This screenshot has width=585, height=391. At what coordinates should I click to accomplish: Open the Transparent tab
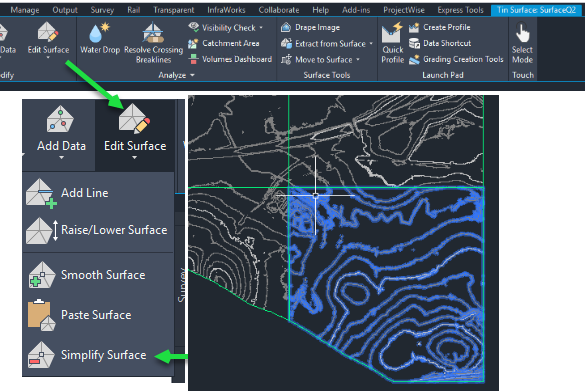(x=174, y=10)
